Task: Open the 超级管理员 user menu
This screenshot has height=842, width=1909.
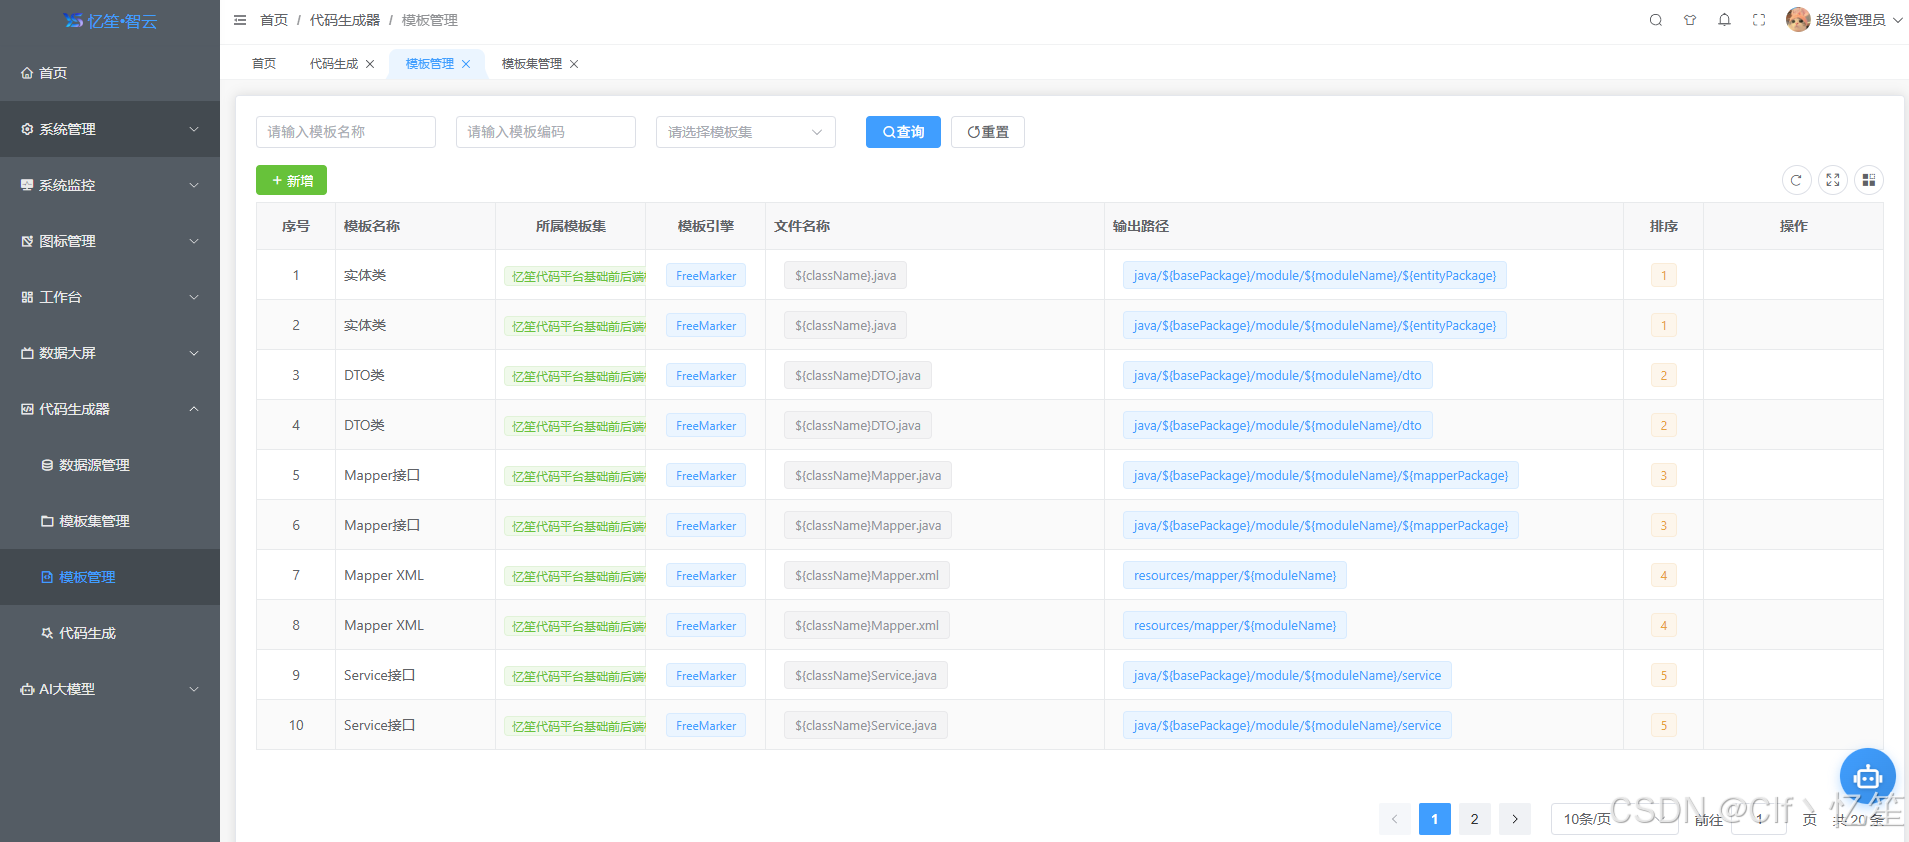Action: pos(1844,20)
